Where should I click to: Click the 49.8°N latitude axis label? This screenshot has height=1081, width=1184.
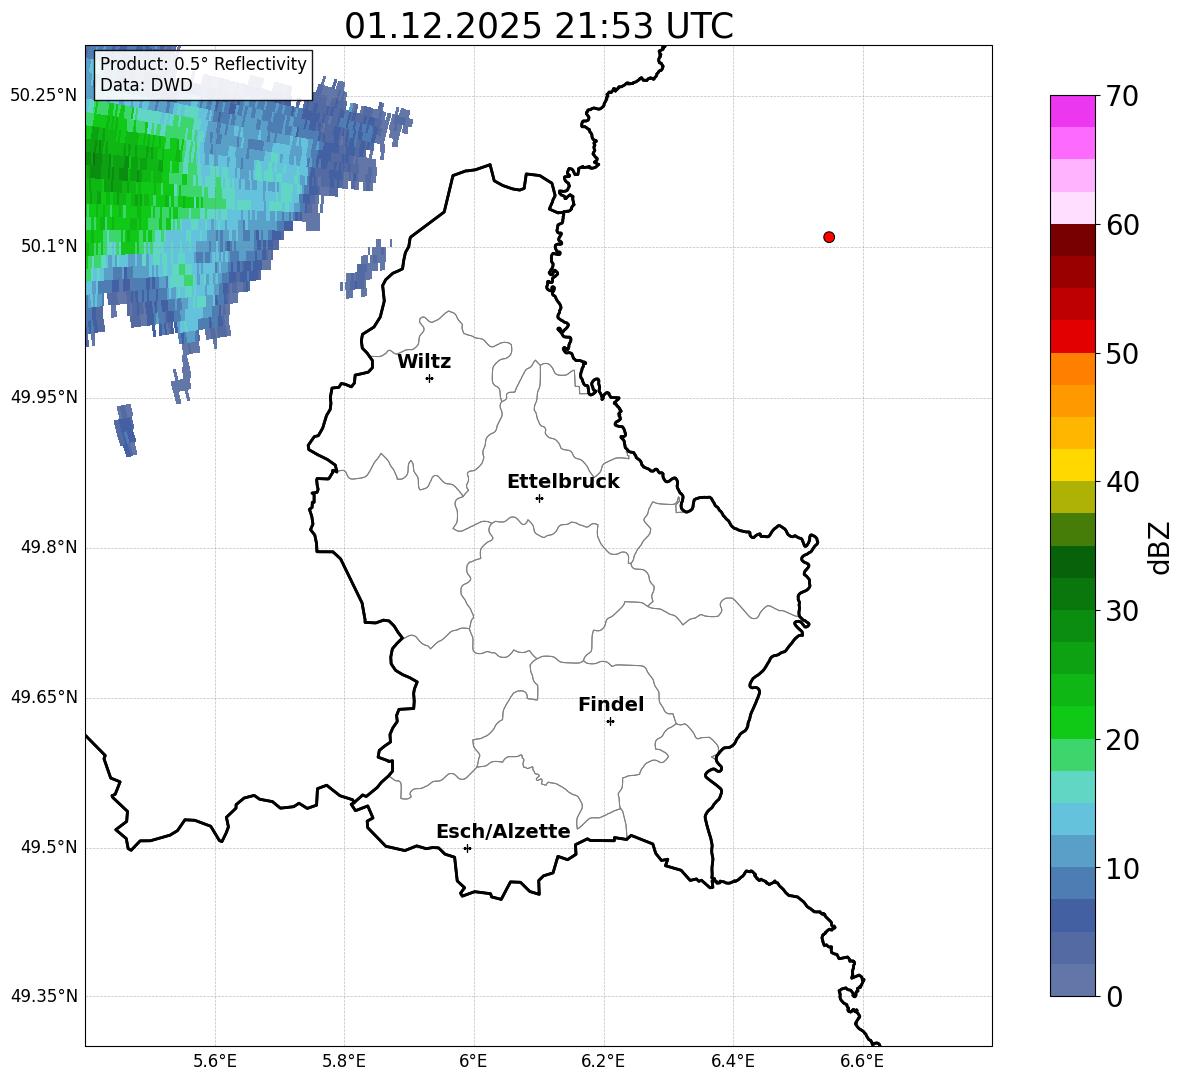pos(48,547)
